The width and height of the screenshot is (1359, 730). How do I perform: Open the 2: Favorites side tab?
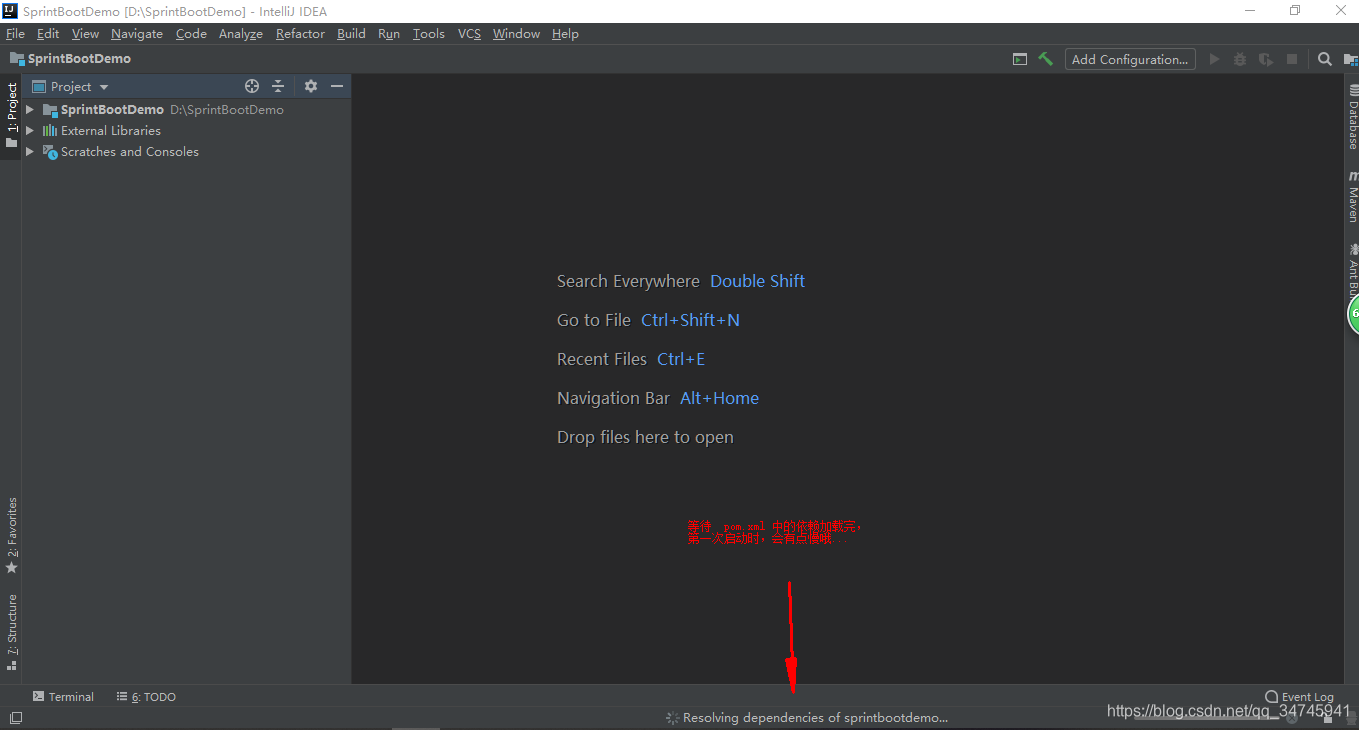click(x=11, y=535)
